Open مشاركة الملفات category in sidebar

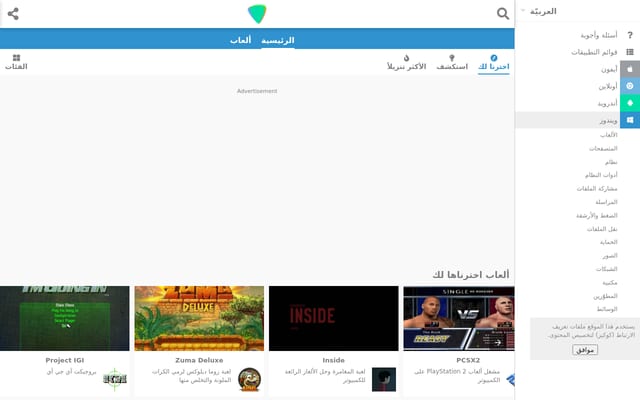597,189
